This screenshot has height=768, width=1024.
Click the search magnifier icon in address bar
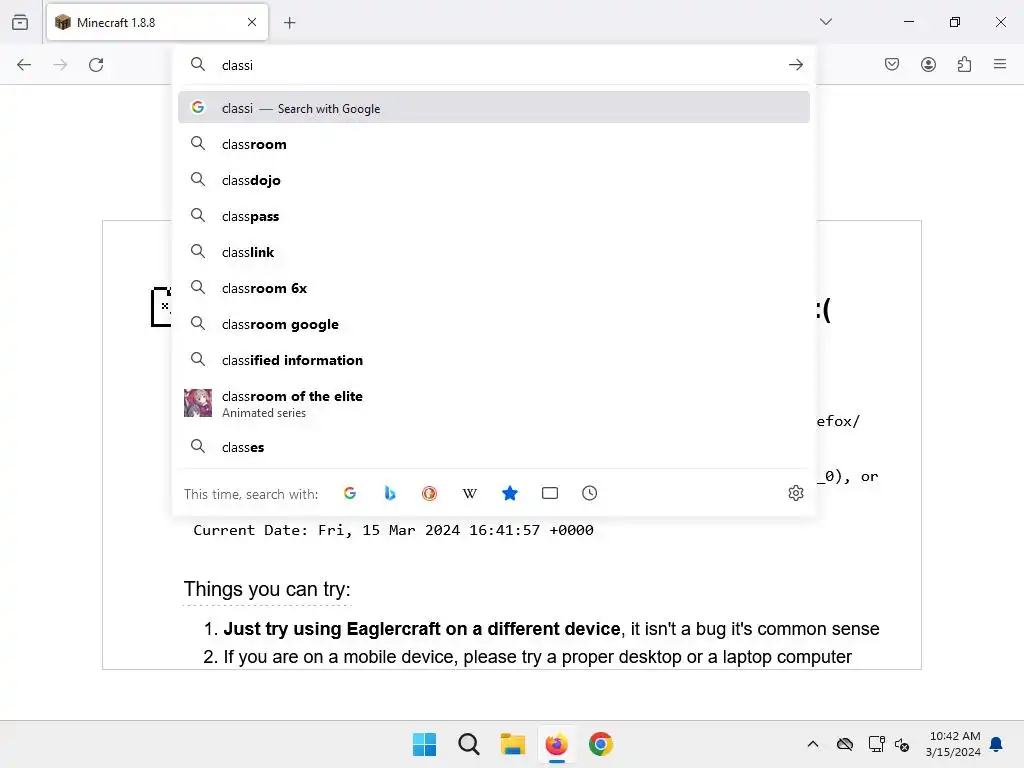click(x=198, y=64)
